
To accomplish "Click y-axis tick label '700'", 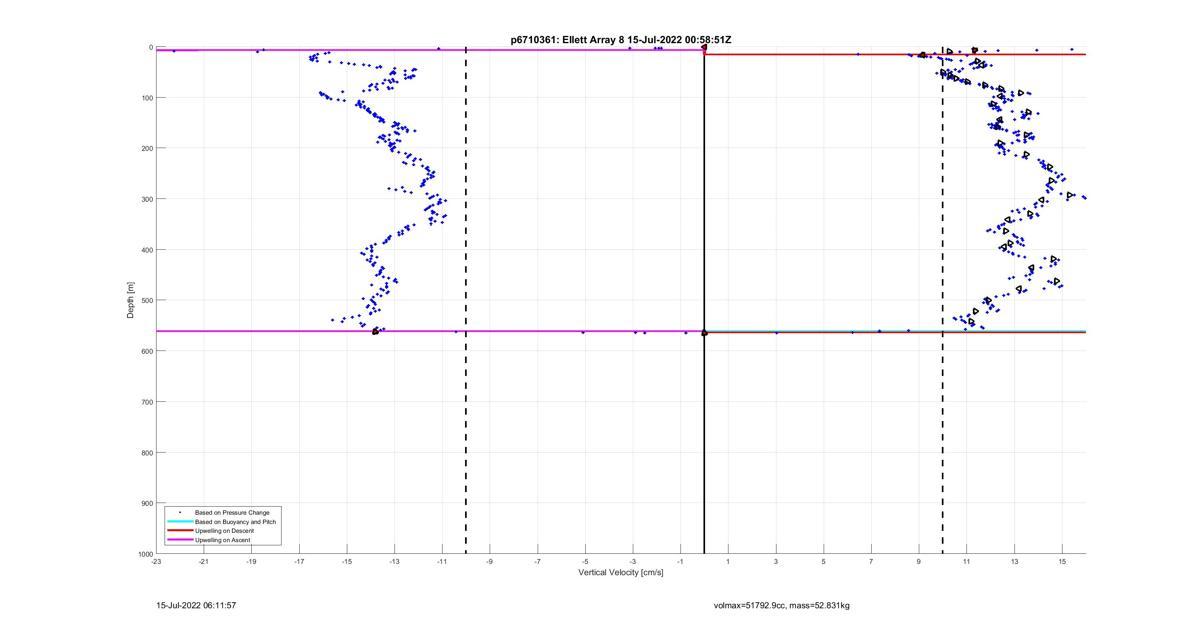I will 146,402.
